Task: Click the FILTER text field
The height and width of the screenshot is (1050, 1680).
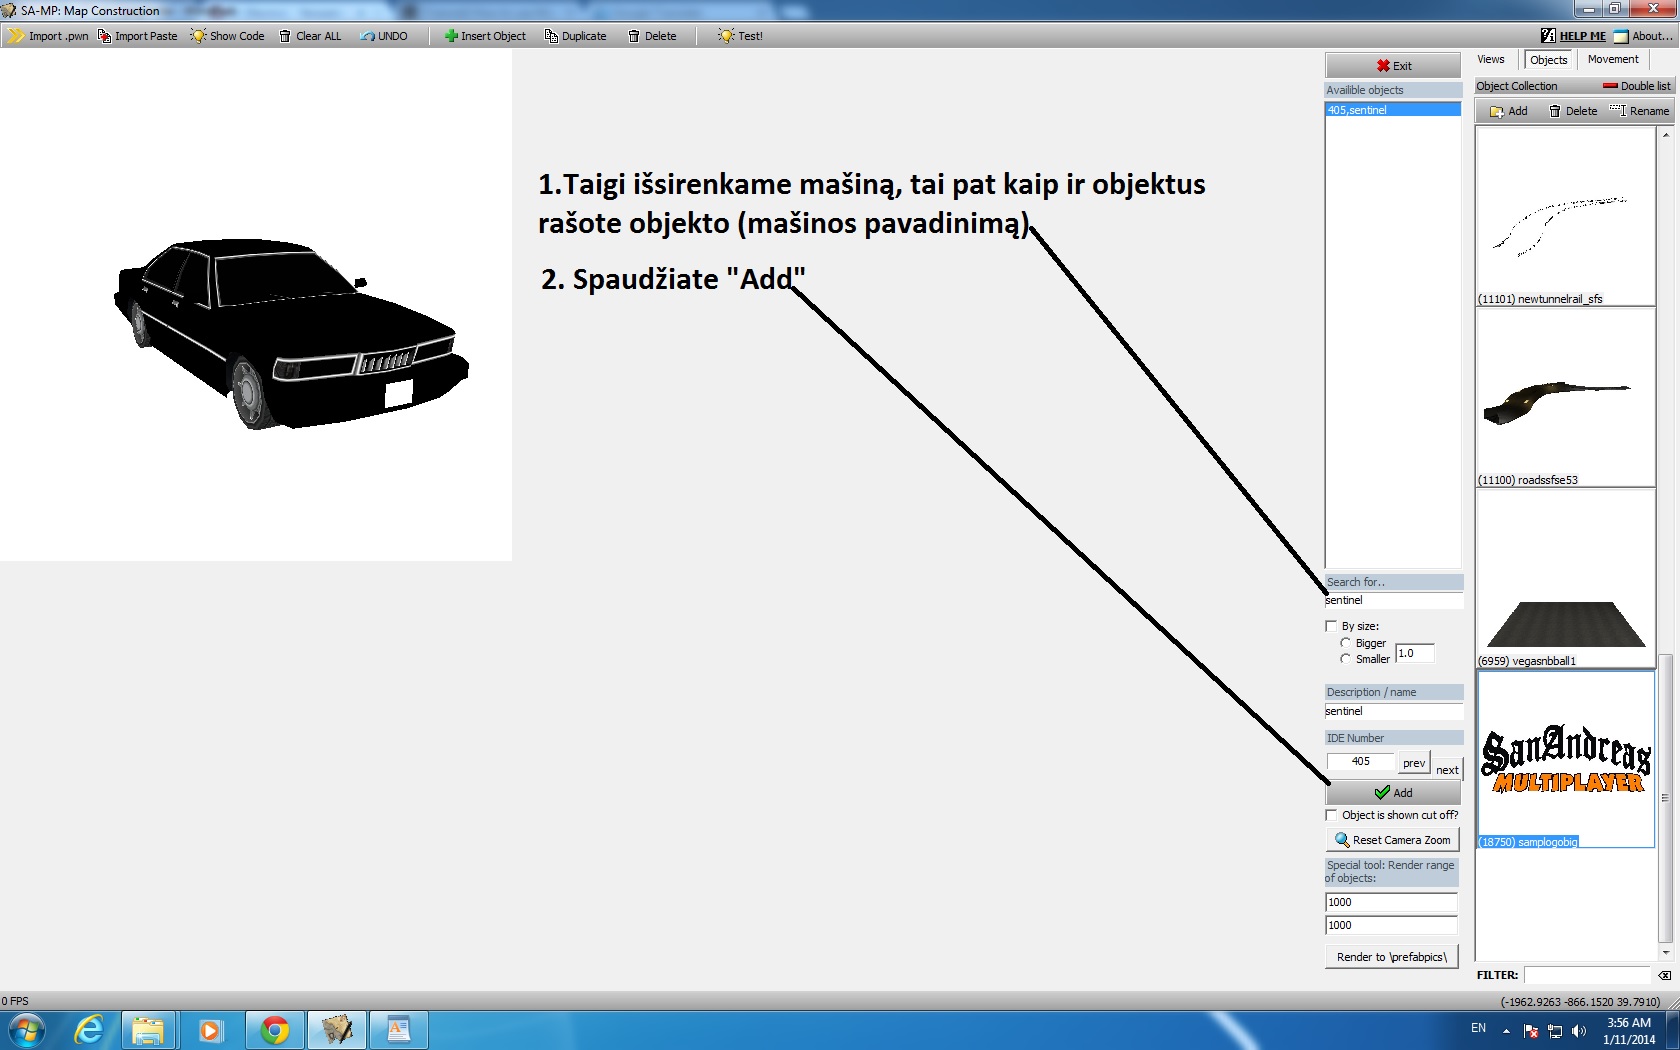Action: pos(1587,975)
